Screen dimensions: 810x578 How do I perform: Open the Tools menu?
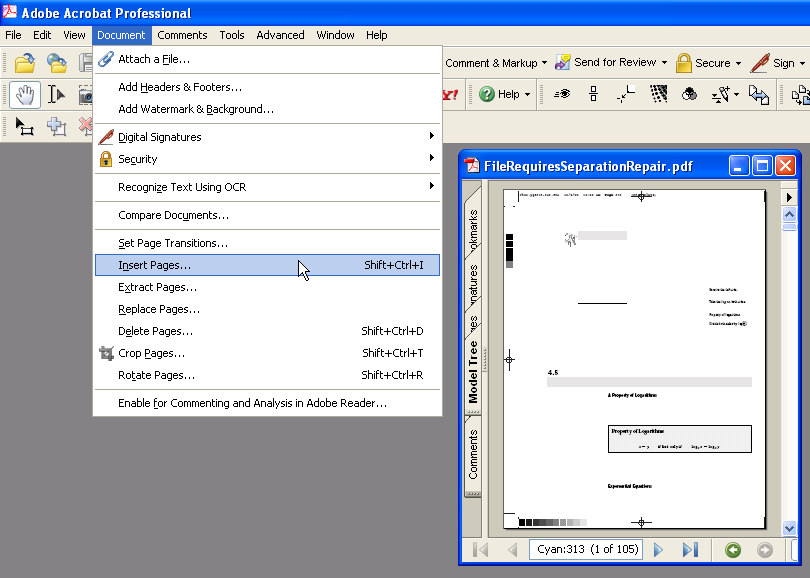[232, 35]
